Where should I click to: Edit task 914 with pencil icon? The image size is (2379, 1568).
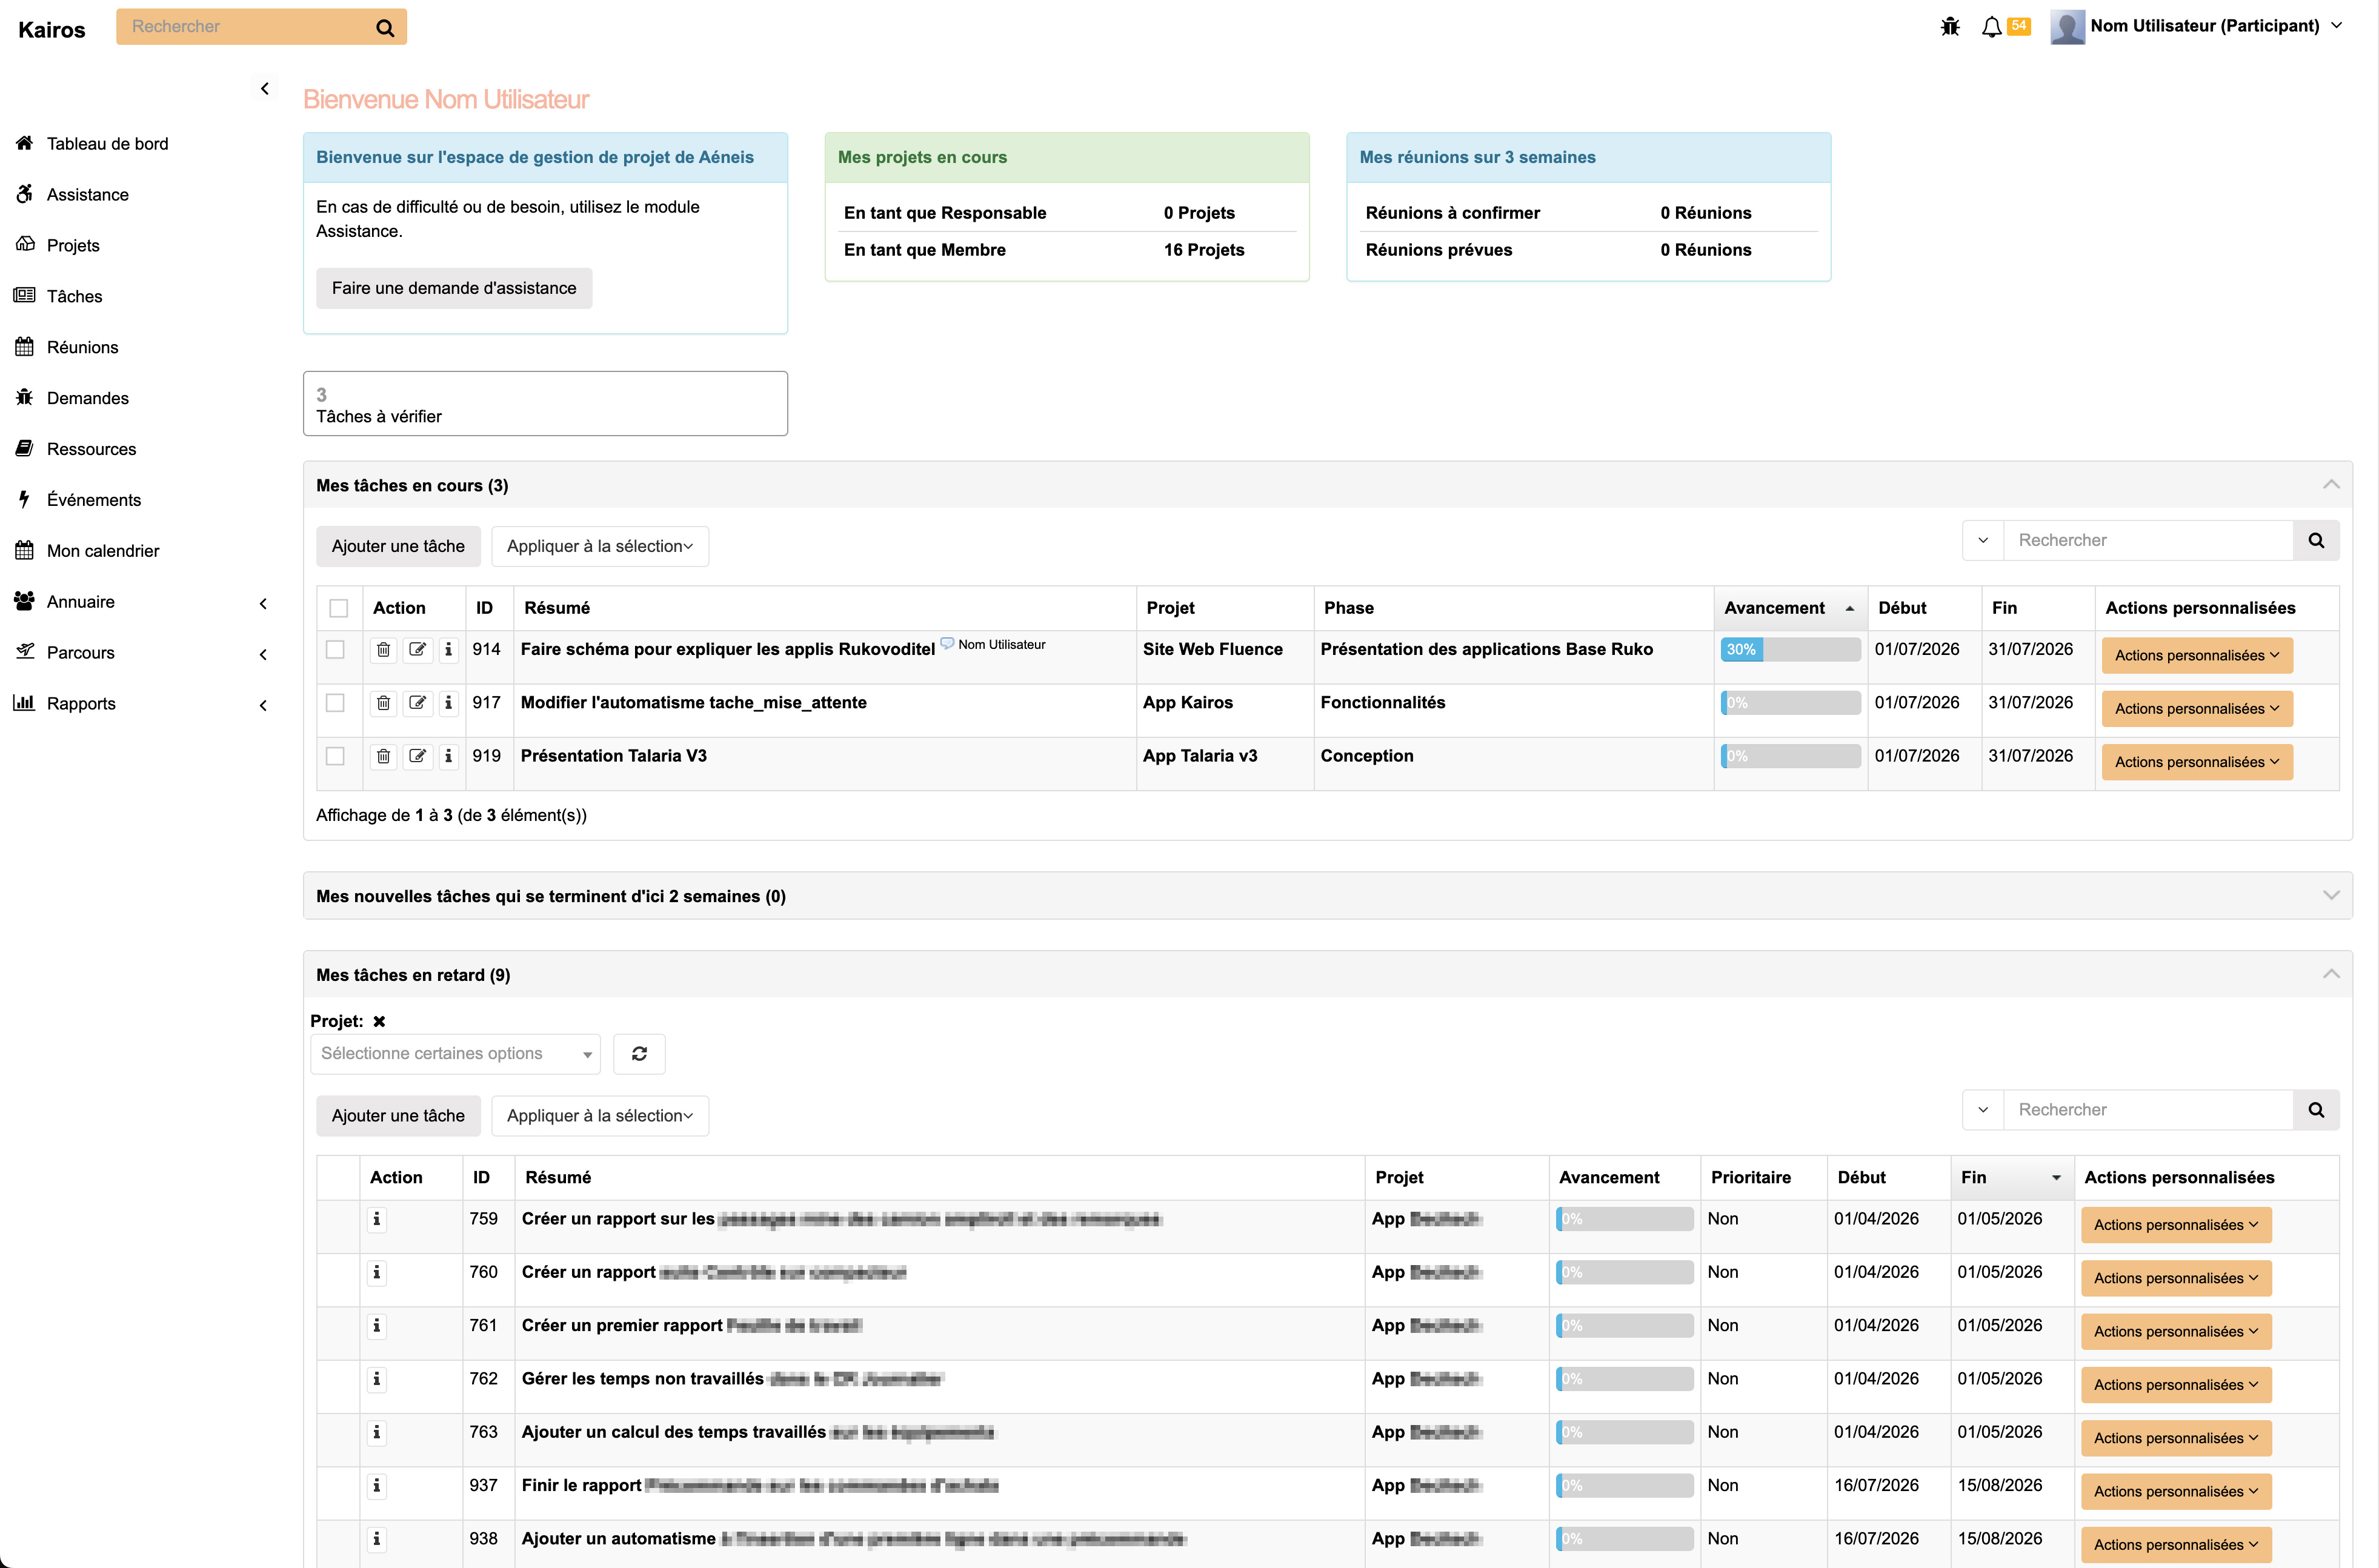coord(417,650)
